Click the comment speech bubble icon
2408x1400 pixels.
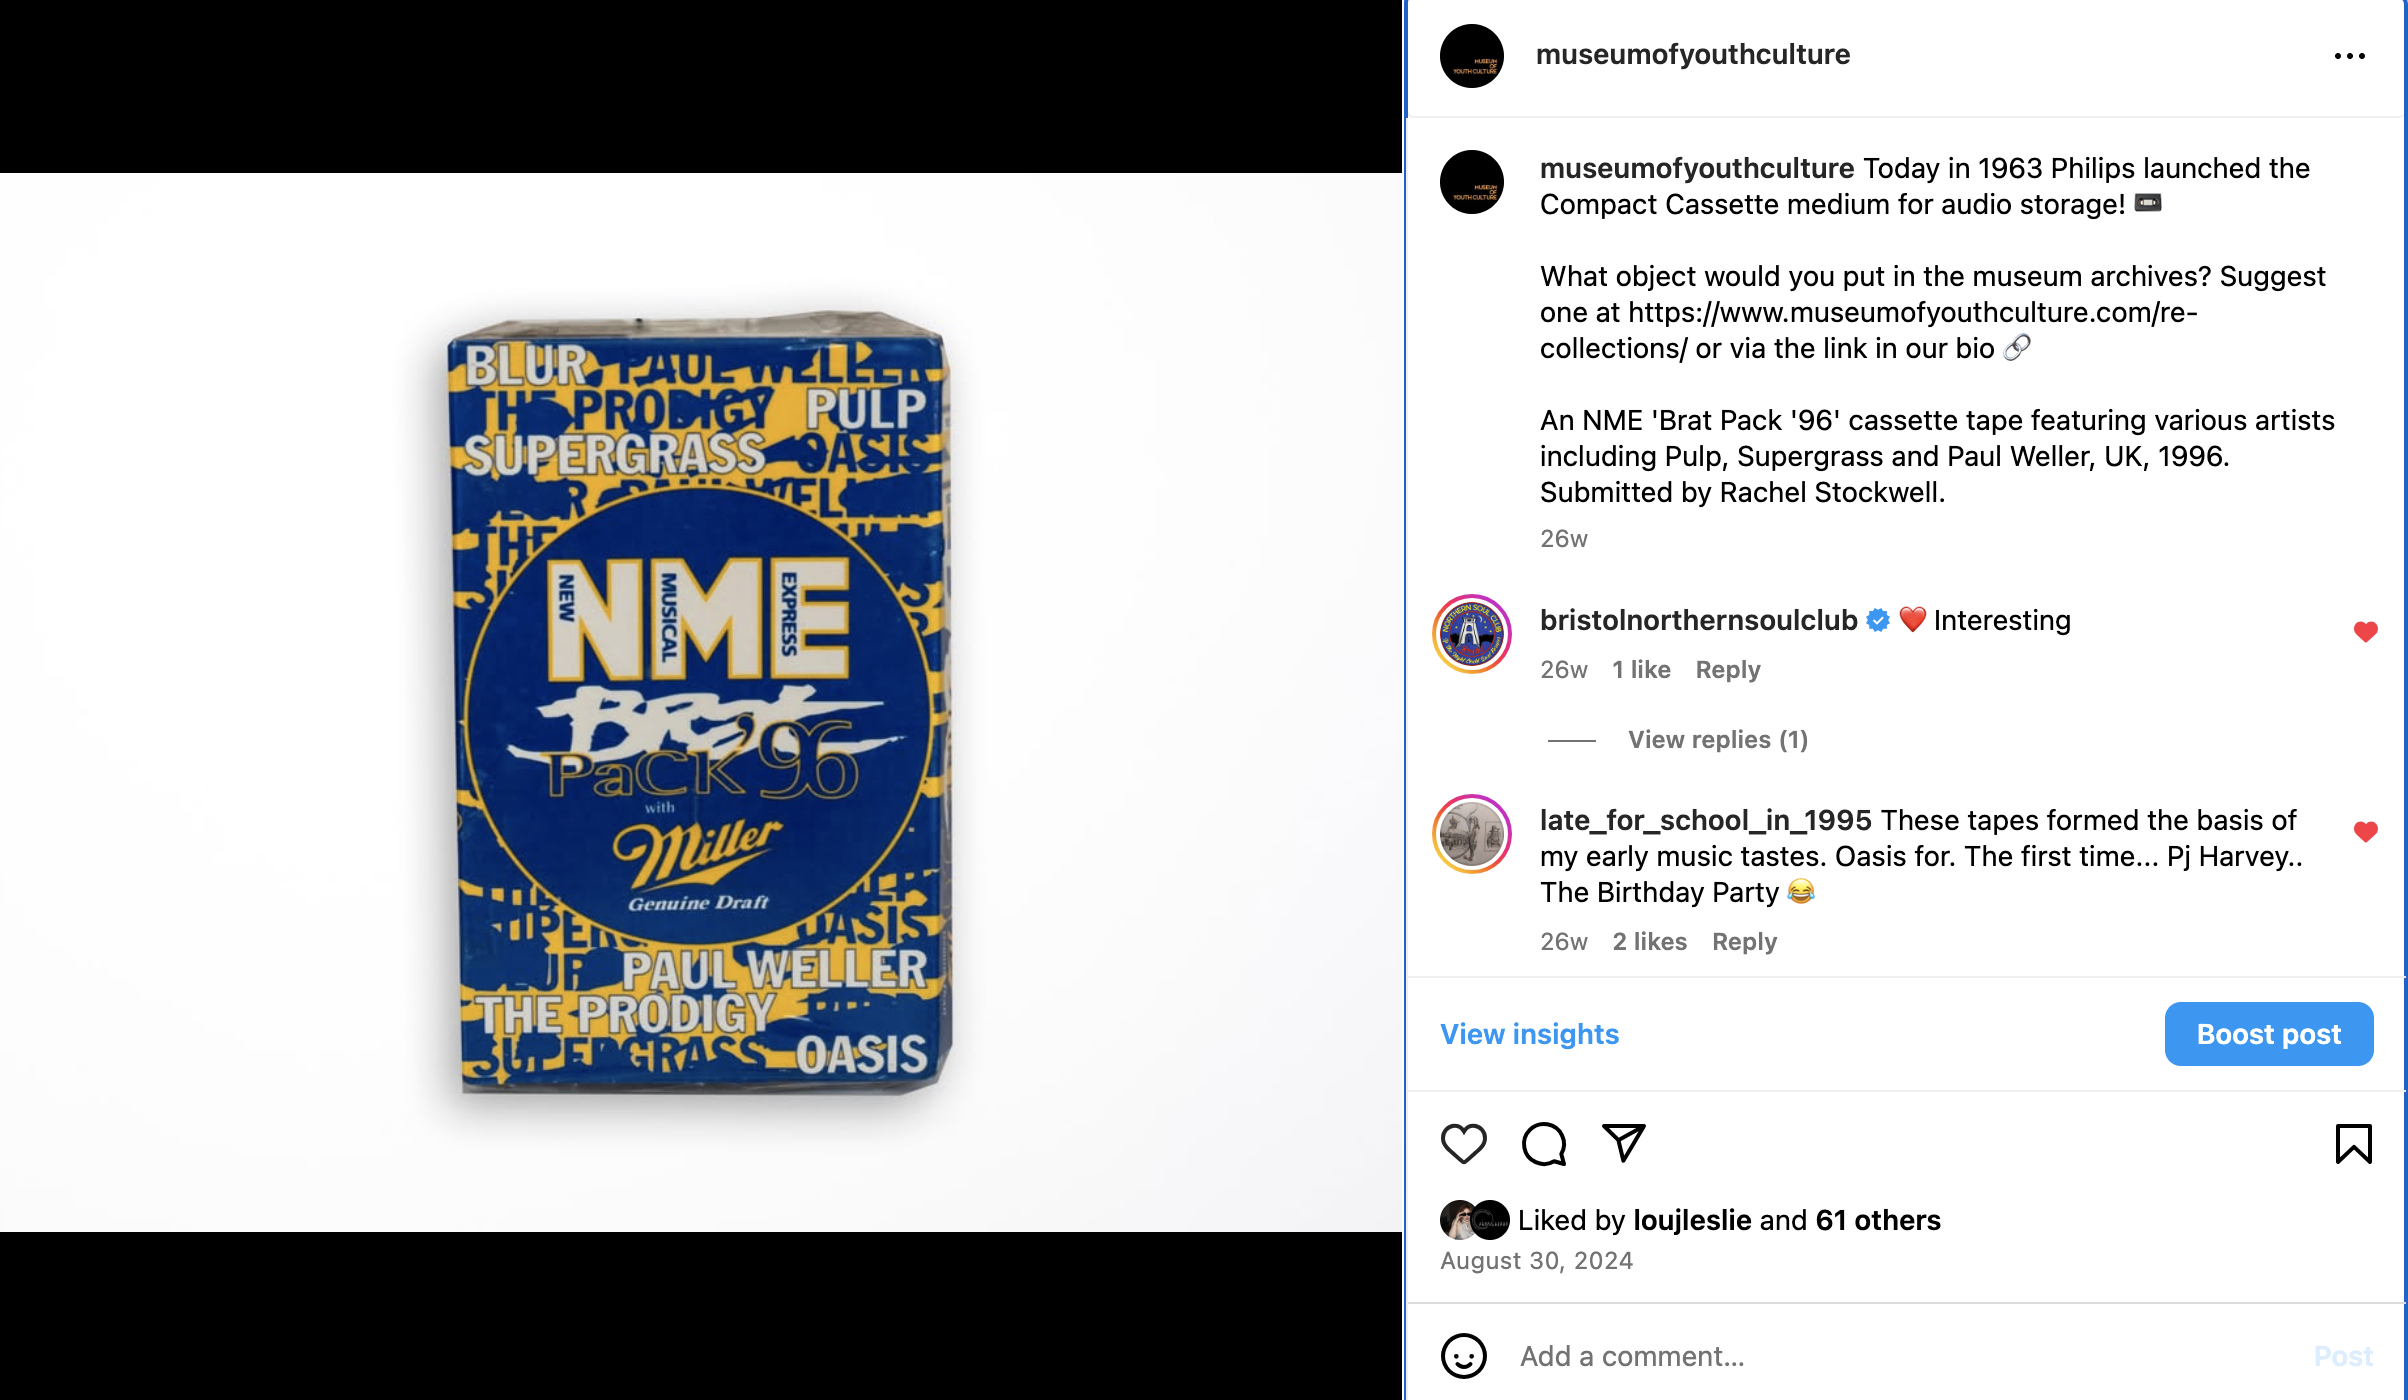pos(1543,1143)
